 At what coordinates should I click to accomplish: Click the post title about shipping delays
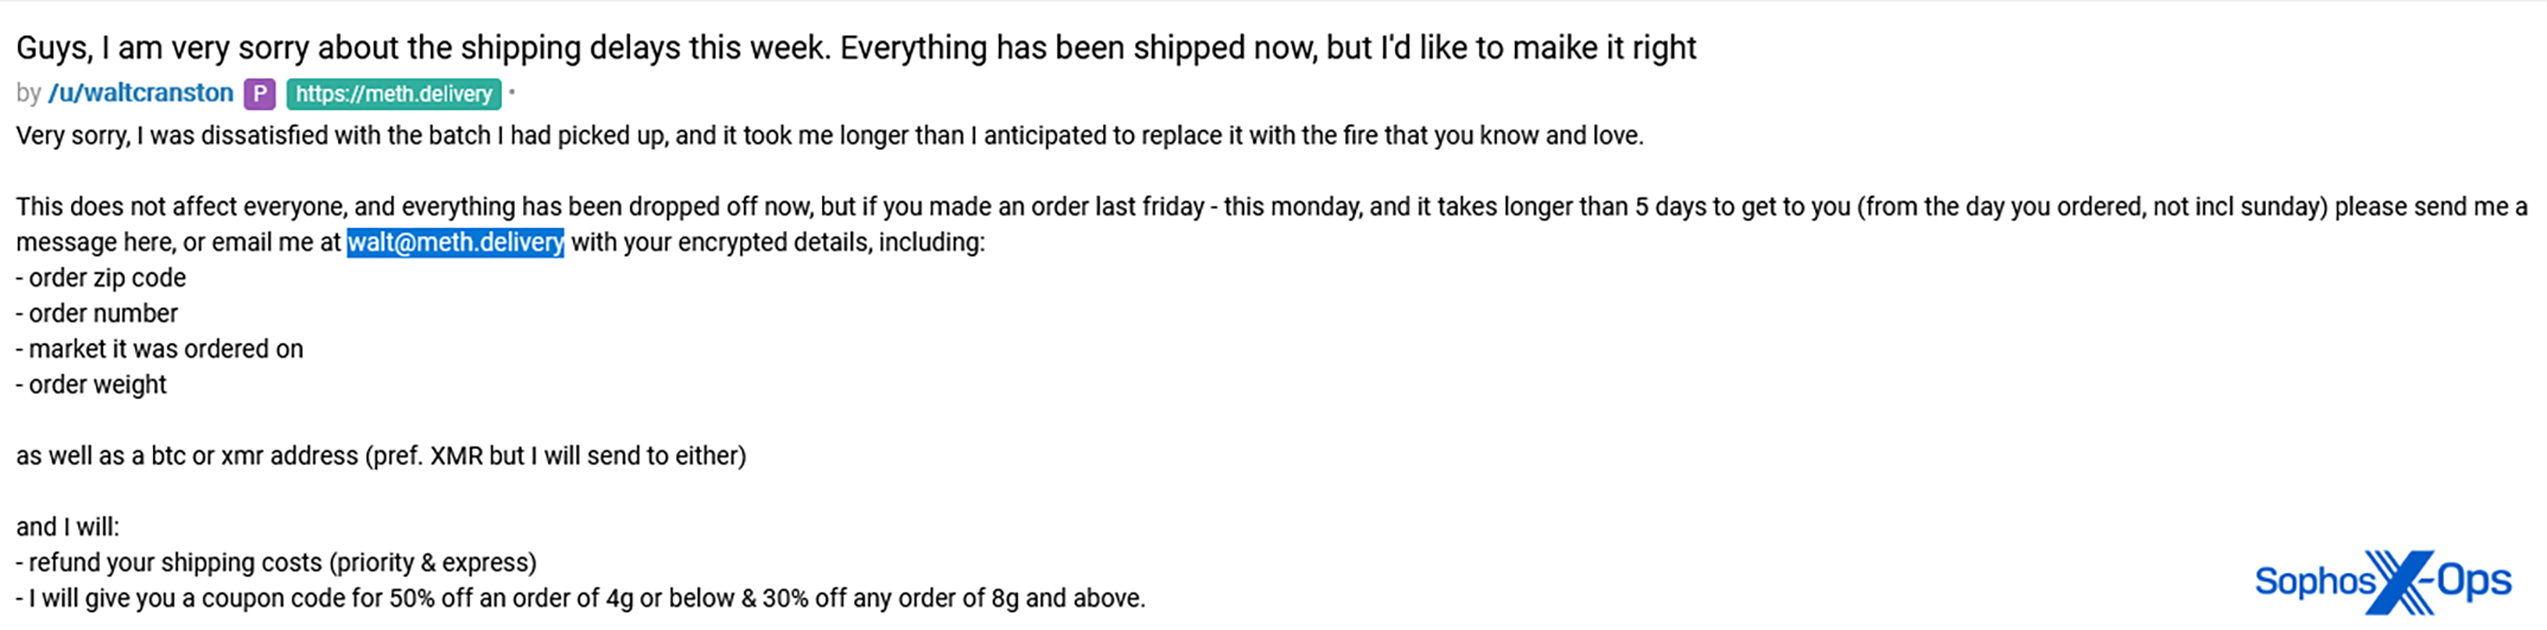point(856,48)
